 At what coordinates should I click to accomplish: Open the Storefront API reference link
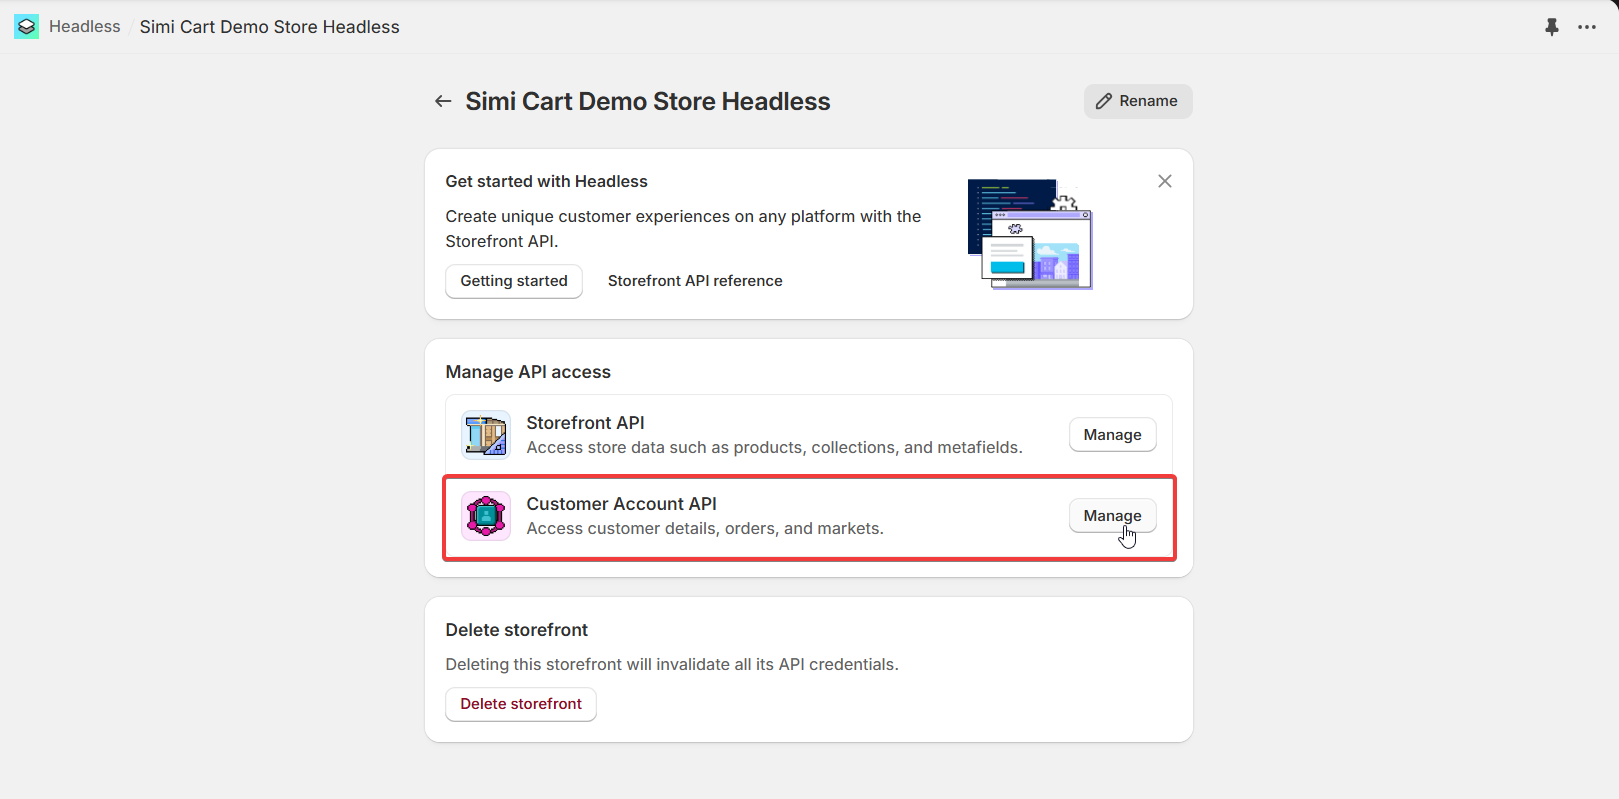click(695, 281)
